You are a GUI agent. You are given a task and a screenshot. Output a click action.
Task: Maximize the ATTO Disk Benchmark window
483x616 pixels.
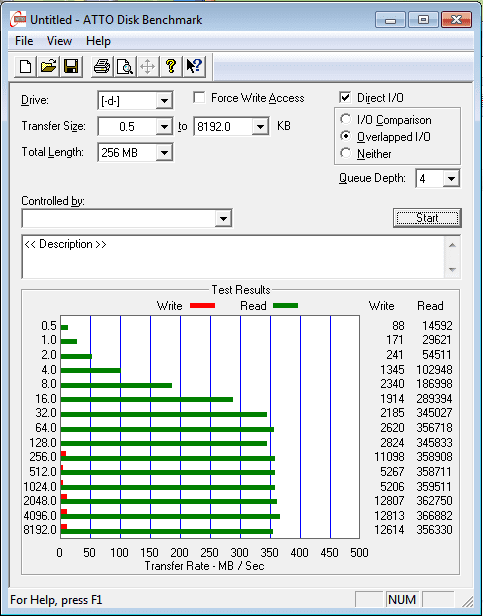(423, 19)
